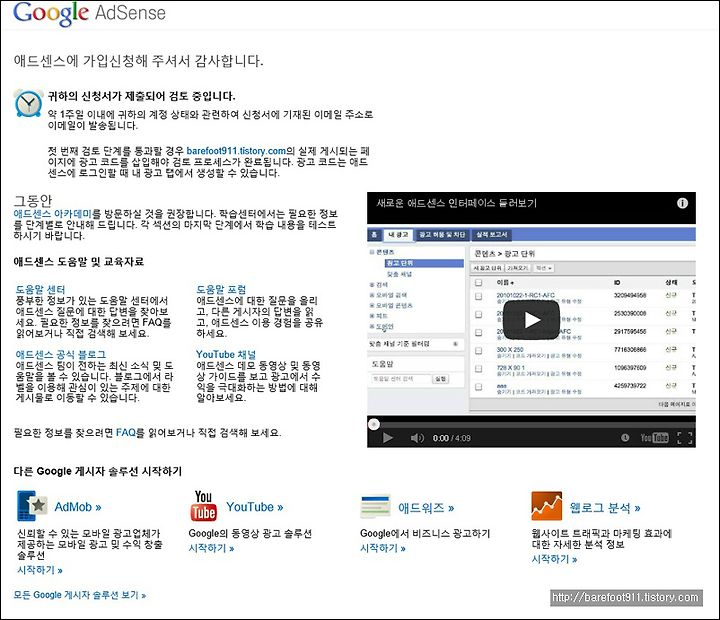The width and height of the screenshot is (720, 620).
Task: Open the 애드워즈 » heading link
Action: pos(426,508)
